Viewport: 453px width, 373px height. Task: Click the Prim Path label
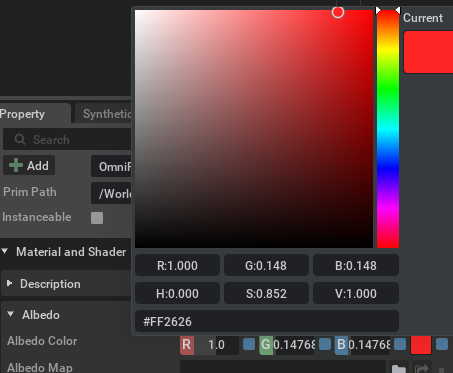tap(30, 192)
